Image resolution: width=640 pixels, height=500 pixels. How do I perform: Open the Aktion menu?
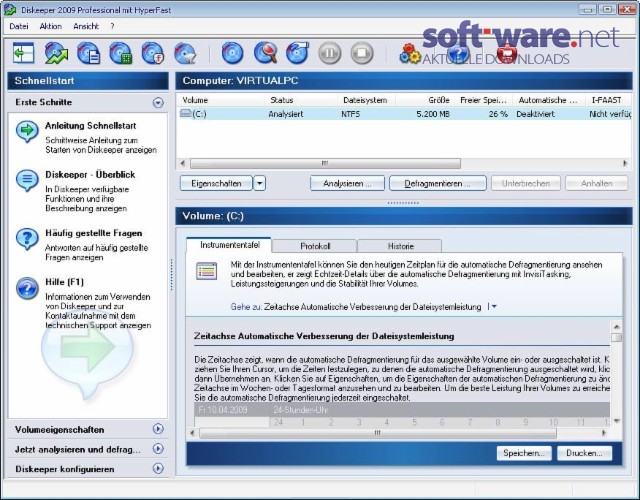[x=51, y=26]
